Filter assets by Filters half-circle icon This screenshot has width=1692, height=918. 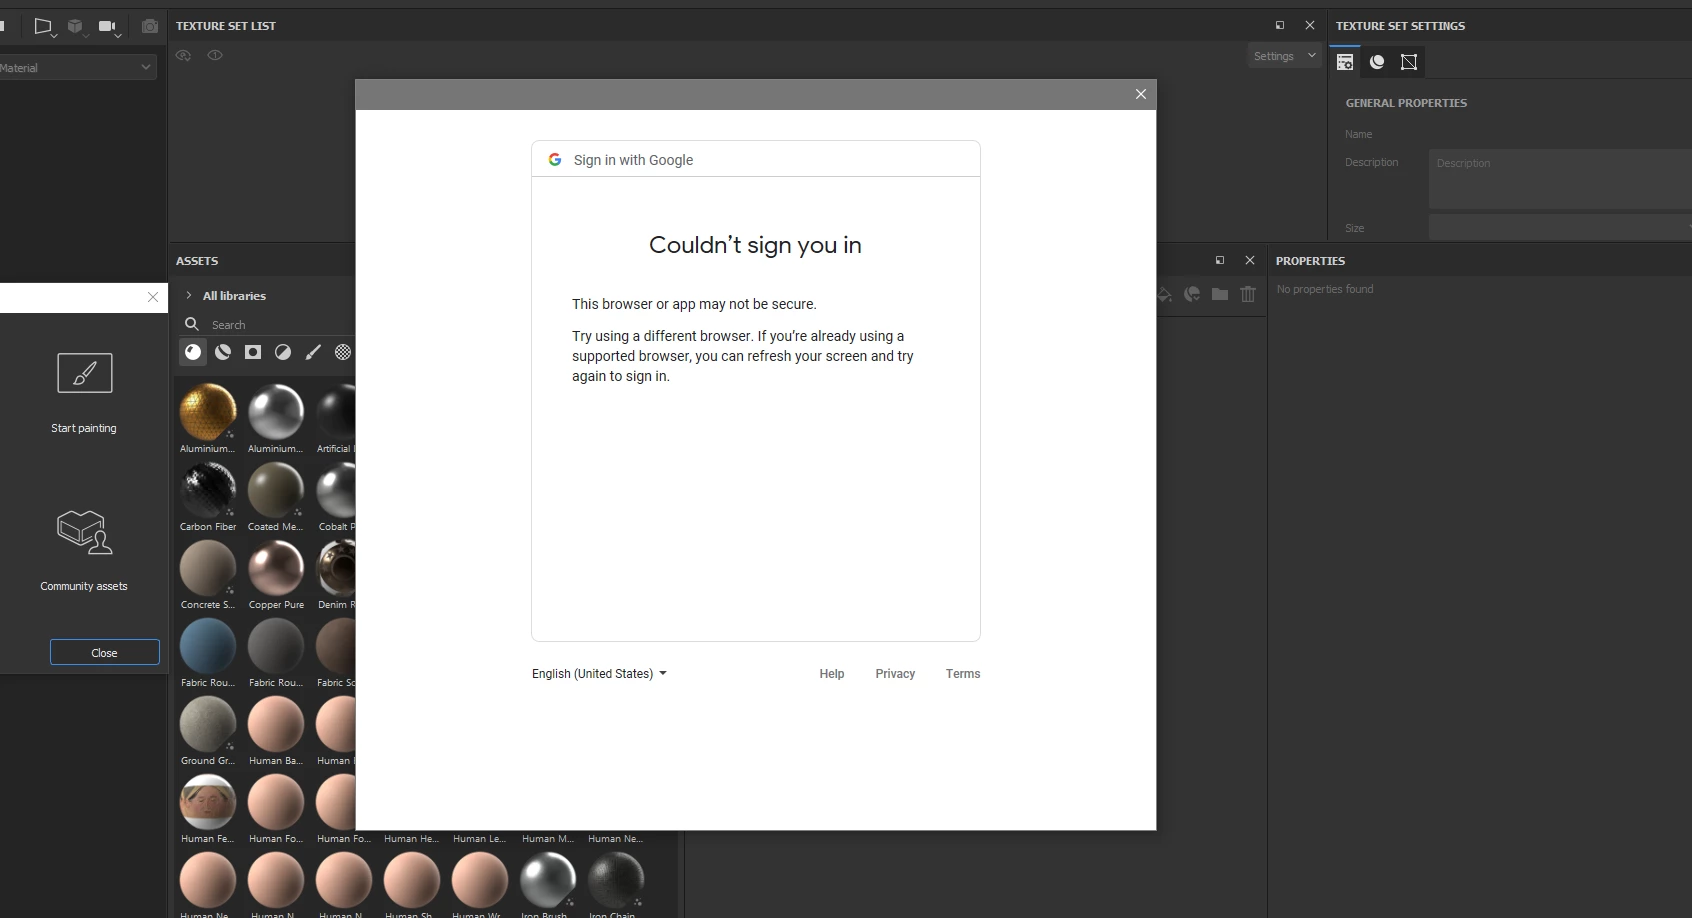283,352
